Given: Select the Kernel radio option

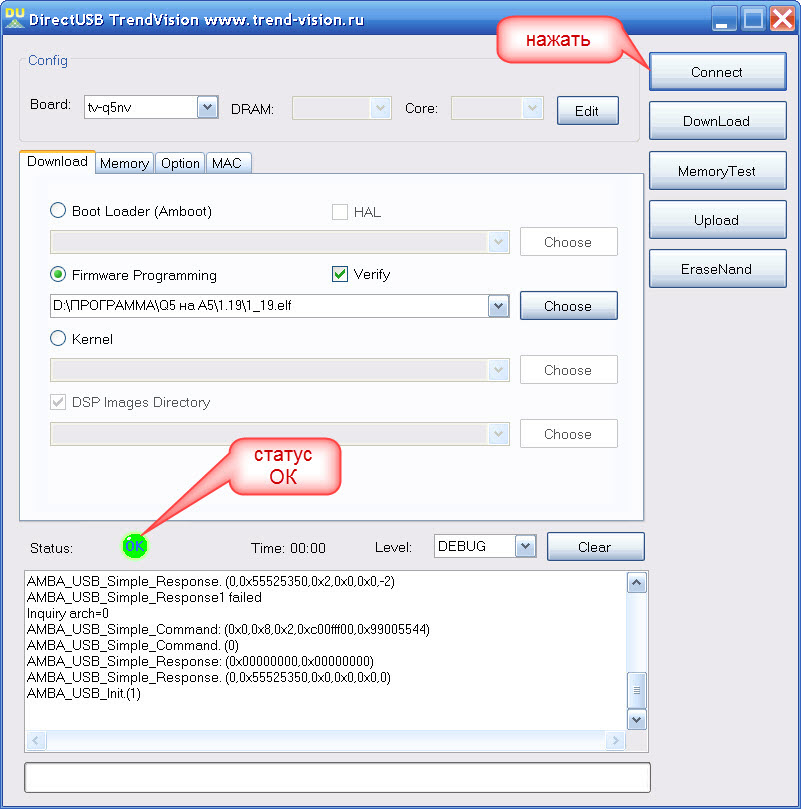Looking at the screenshot, I should pos(59,339).
